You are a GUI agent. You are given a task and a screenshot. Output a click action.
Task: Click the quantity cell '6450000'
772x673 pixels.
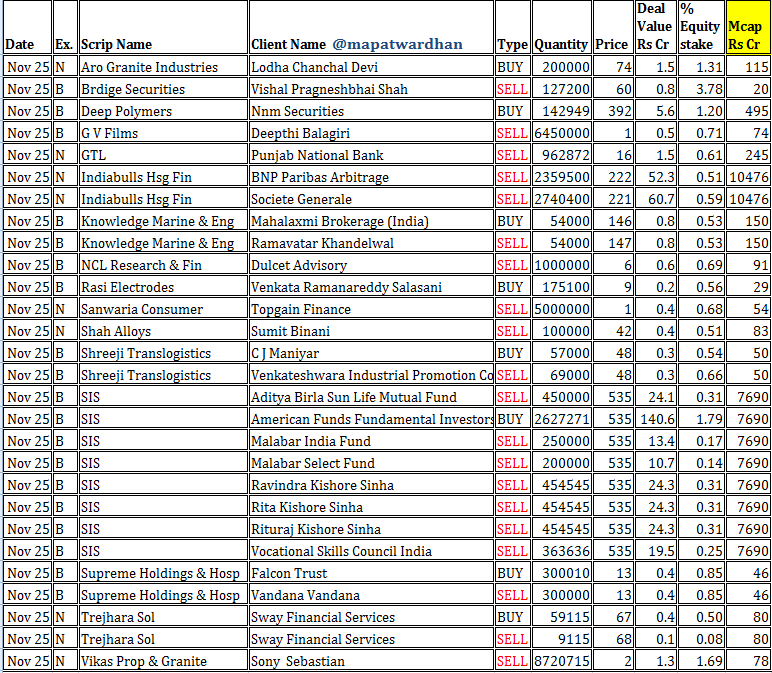[561, 132]
